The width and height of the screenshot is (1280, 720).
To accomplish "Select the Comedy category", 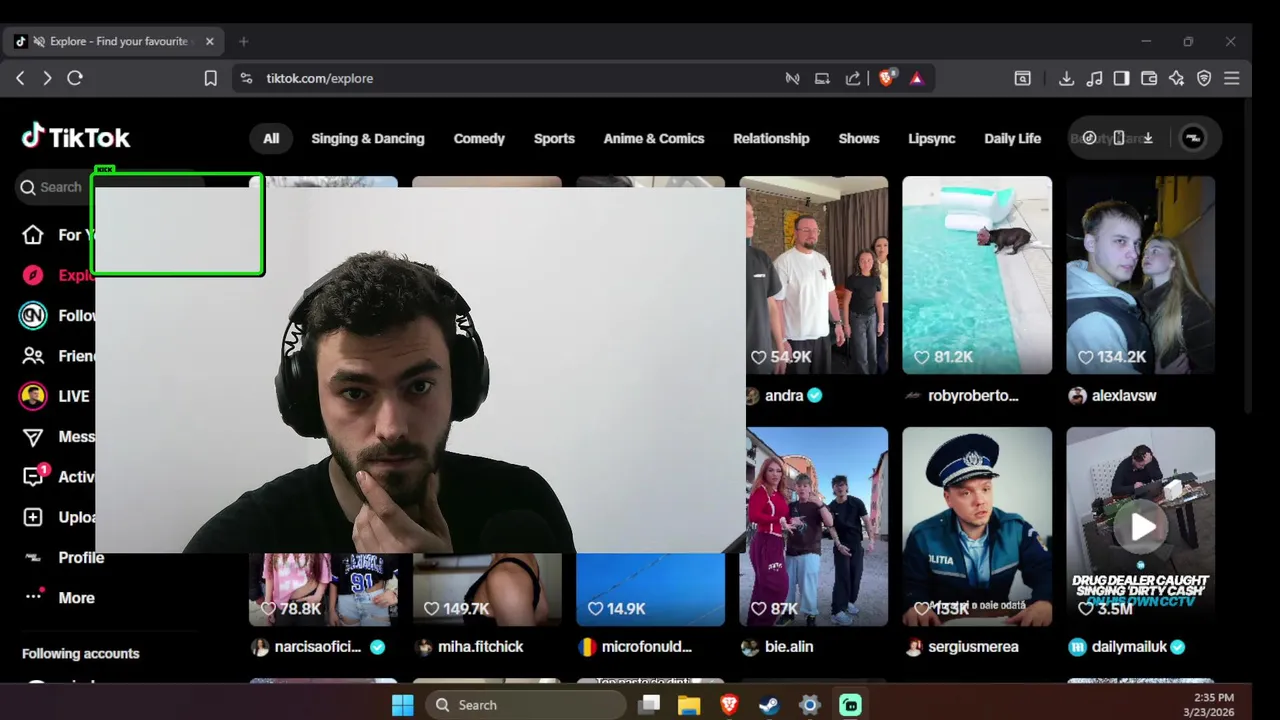I will (x=479, y=138).
